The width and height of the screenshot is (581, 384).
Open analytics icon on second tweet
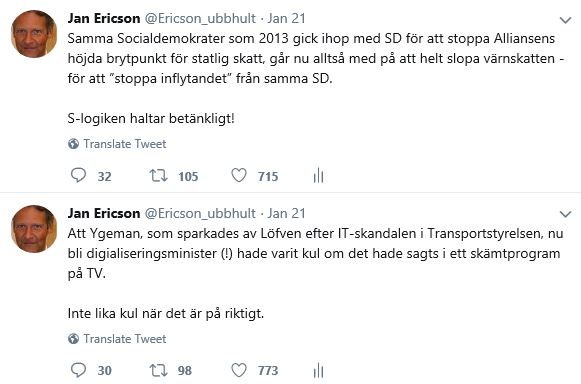pos(318,370)
